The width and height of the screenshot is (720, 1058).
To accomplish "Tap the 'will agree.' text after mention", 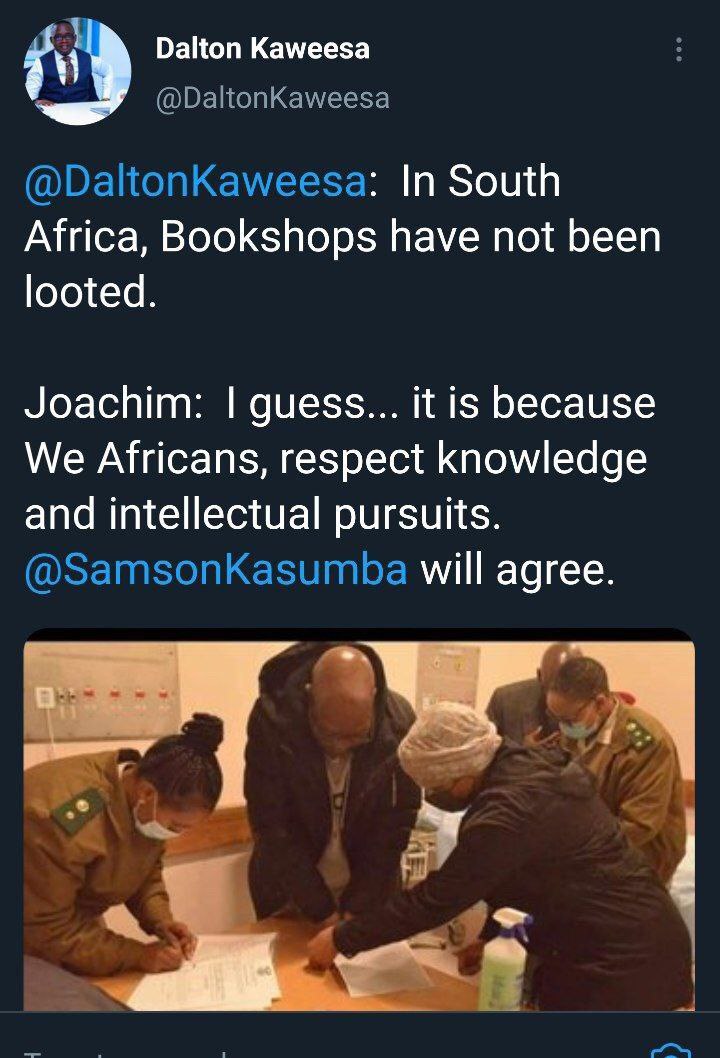I will pyautogui.click(x=518, y=570).
